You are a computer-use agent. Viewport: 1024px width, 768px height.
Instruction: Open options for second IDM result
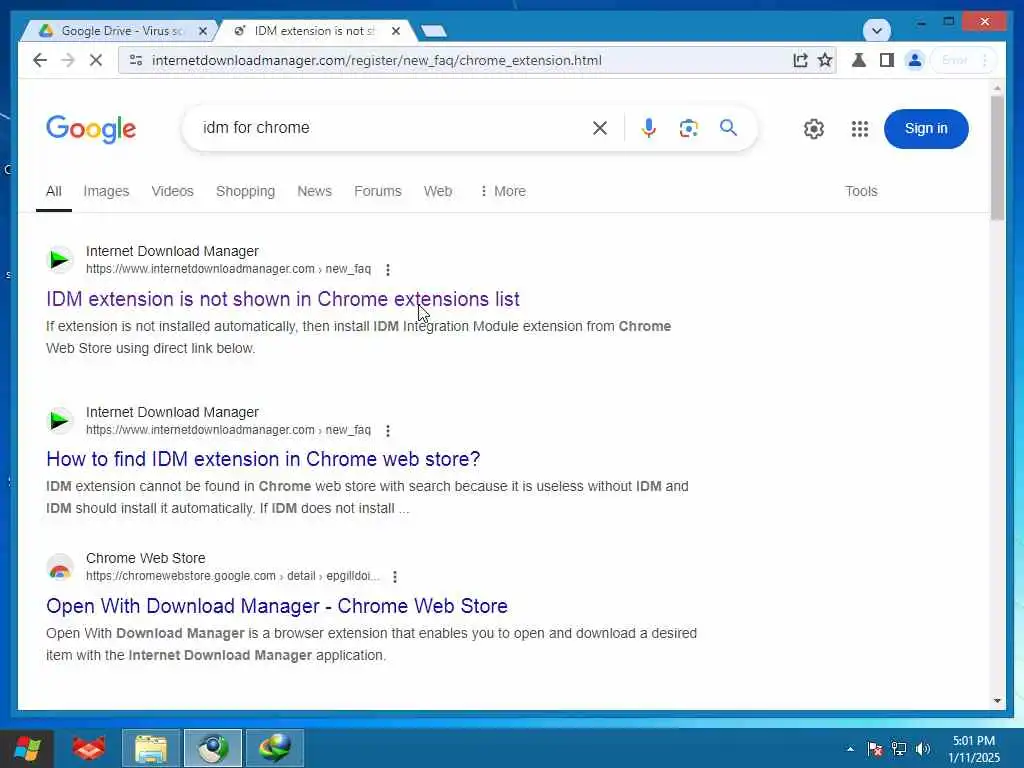pyautogui.click(x=388, y=430)
